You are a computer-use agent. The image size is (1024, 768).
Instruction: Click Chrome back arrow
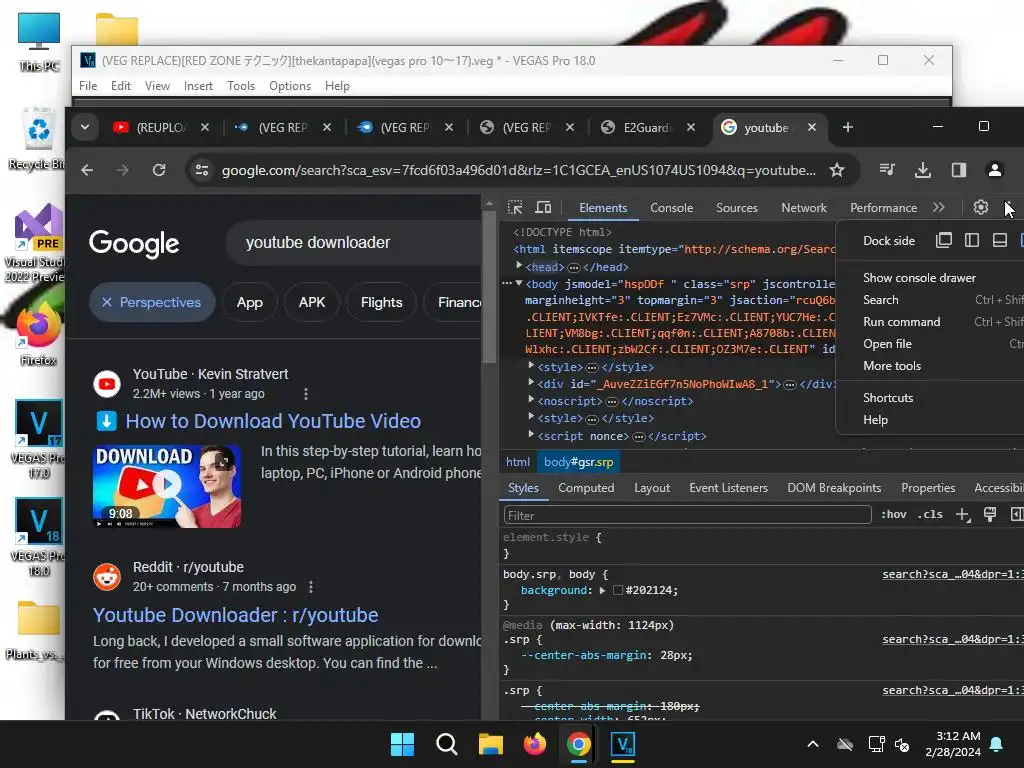coord(87,170)
